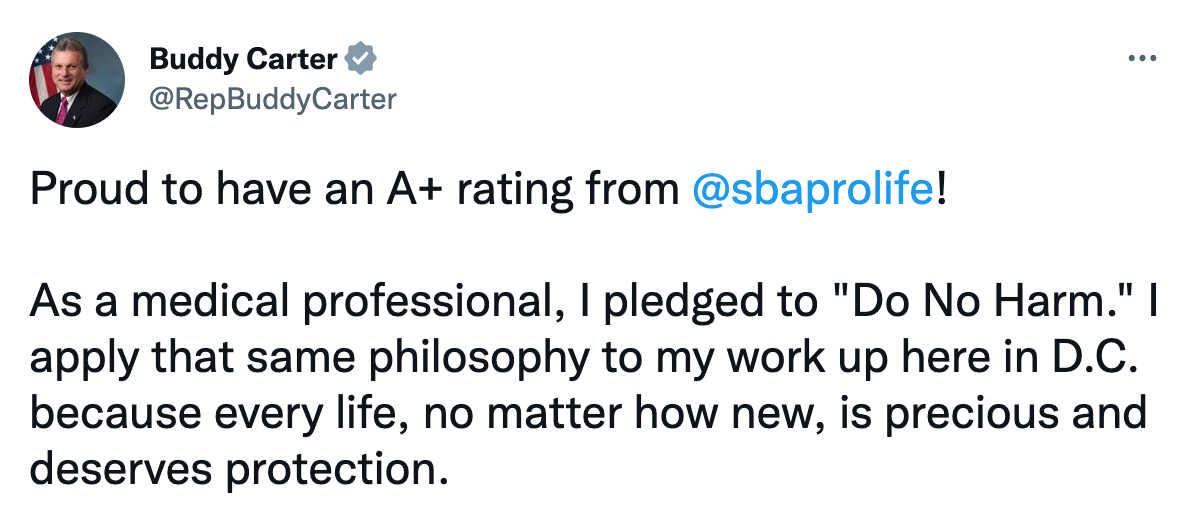The image size is (1186, 514).
Task: Click the "Proud to have" opening words
Action: click(x=140, y=190)
